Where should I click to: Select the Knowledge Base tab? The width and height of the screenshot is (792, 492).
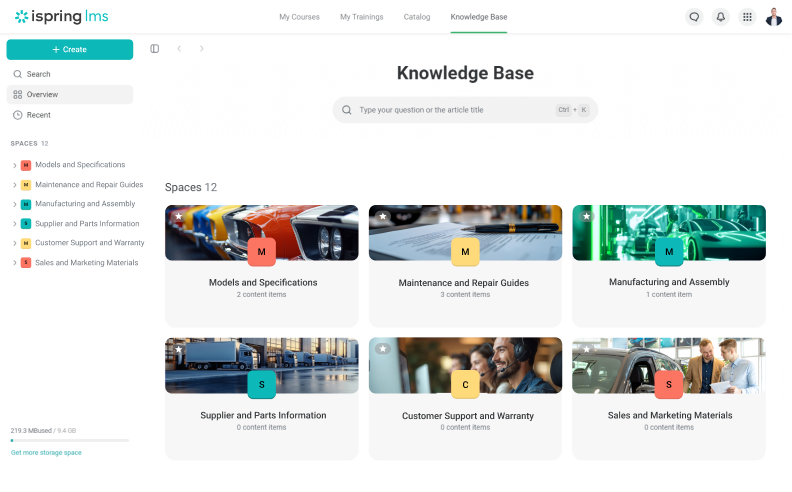coord(479,17)
